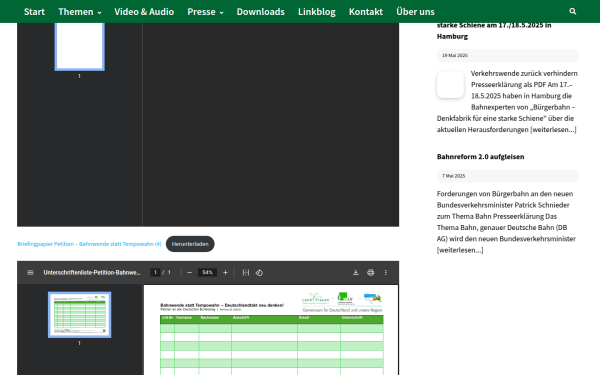Click weiterlesen in the Verkehrswende excerpt
Image resolution: width=600 pixels, height=375 pixels.
[x=553, y=129]
